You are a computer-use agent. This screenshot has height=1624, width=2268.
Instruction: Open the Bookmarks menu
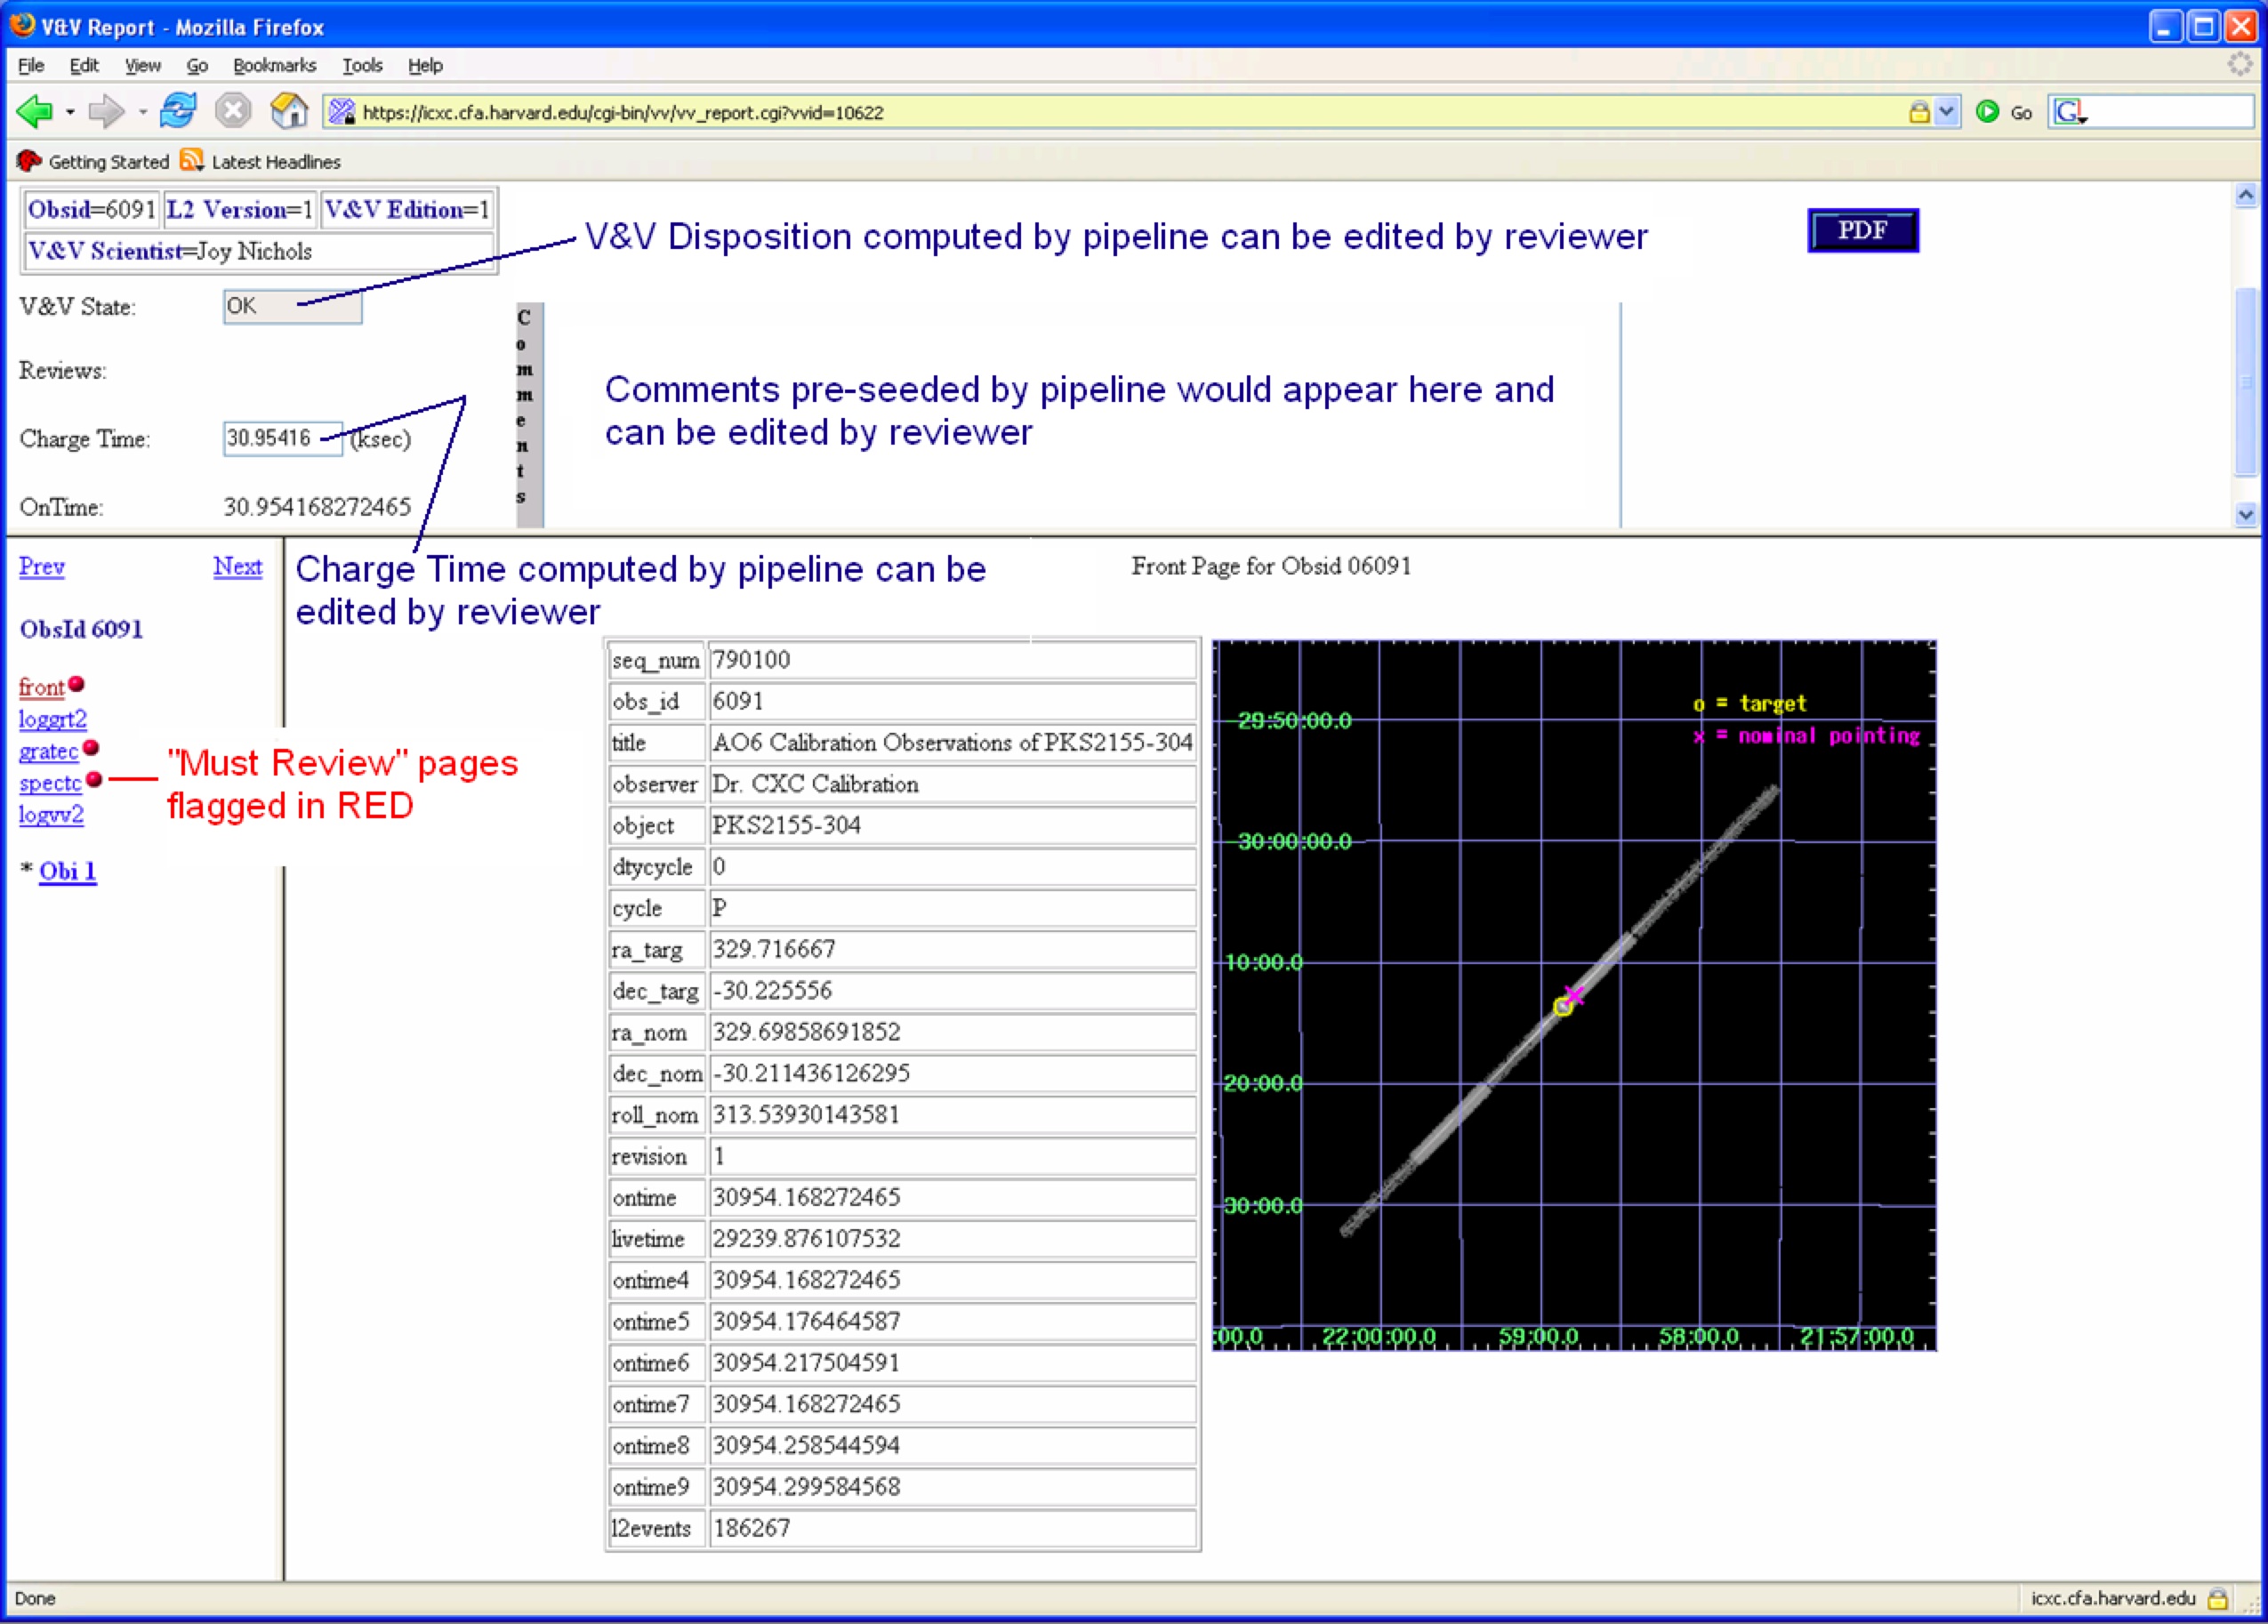[x=274, y=65]
